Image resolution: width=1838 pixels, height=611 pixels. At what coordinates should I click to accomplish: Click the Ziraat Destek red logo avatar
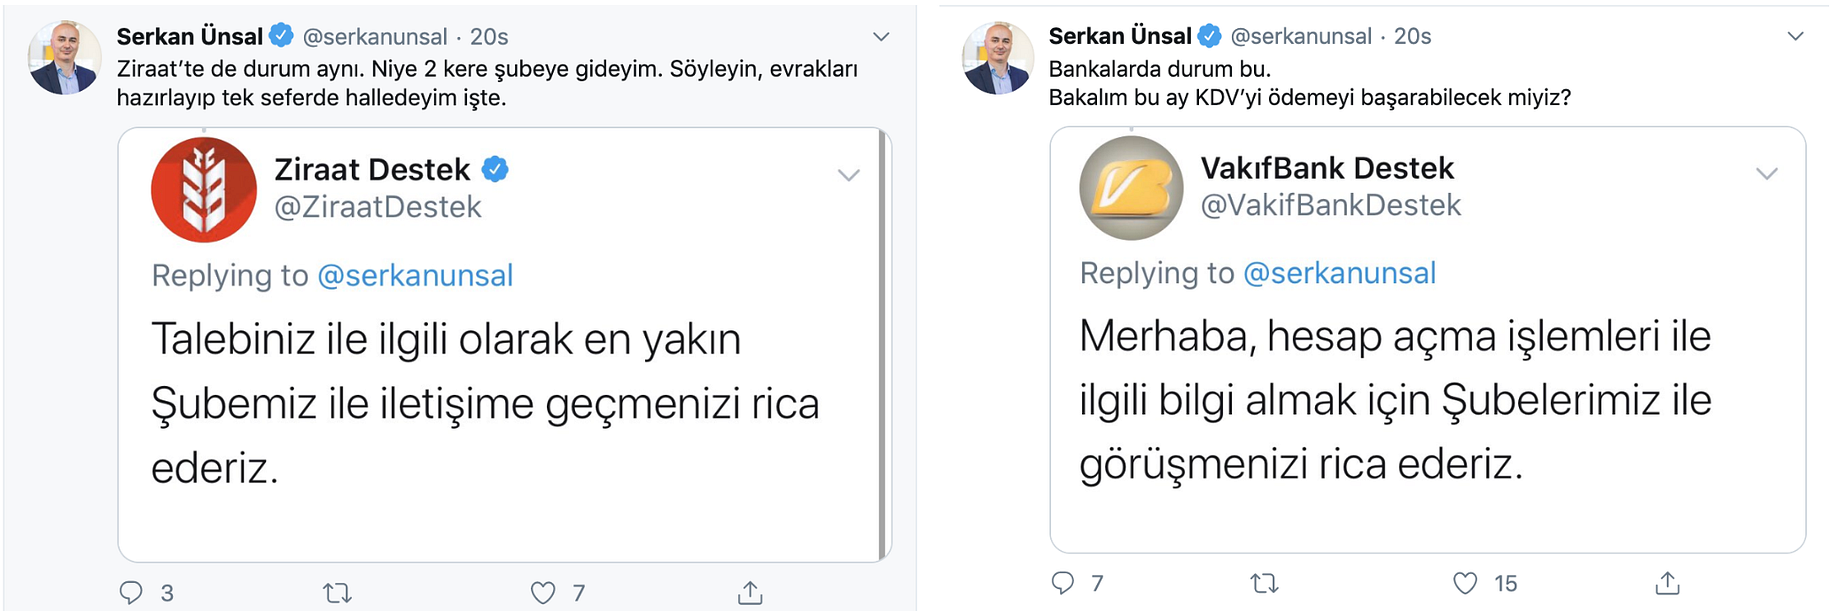click(x=204, y=190)
